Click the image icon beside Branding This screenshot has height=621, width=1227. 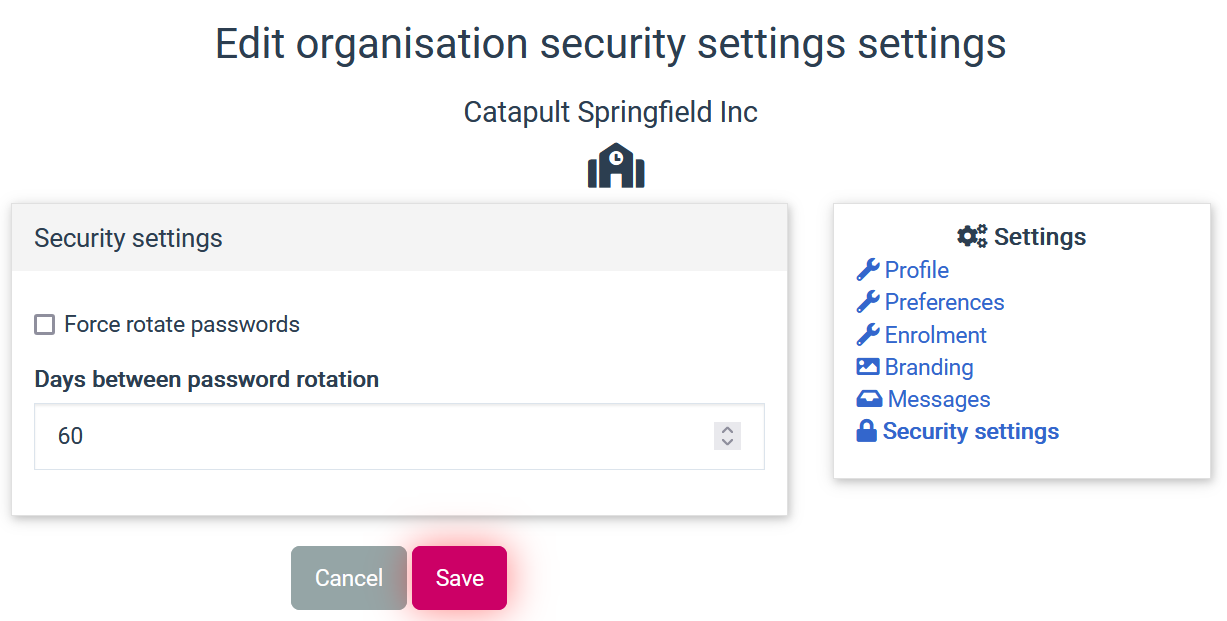(x=868, y=366)
